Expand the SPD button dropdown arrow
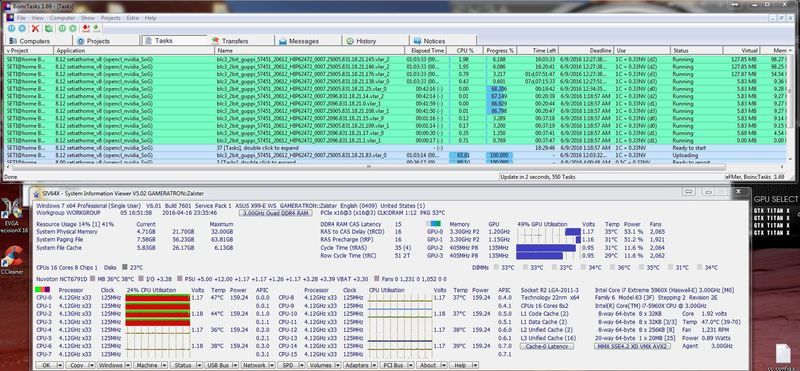Viewport: 800px width, 371px height. [301, 365]
